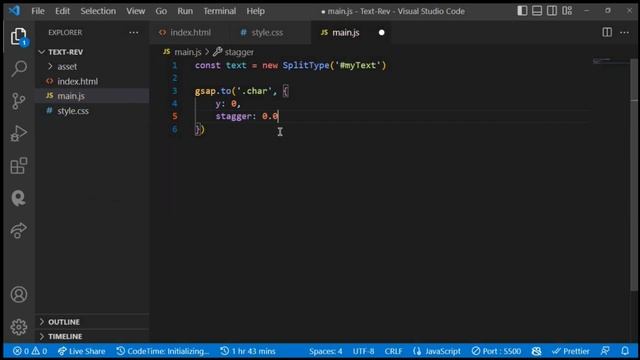Click the '.char' string in code
640x360 pixels.
(x=254, y=91)
